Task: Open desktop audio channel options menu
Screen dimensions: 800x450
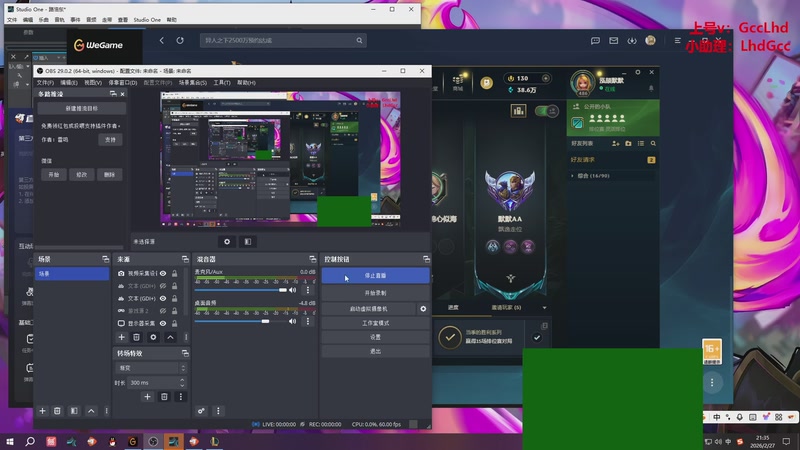Action: pos(307,321)
